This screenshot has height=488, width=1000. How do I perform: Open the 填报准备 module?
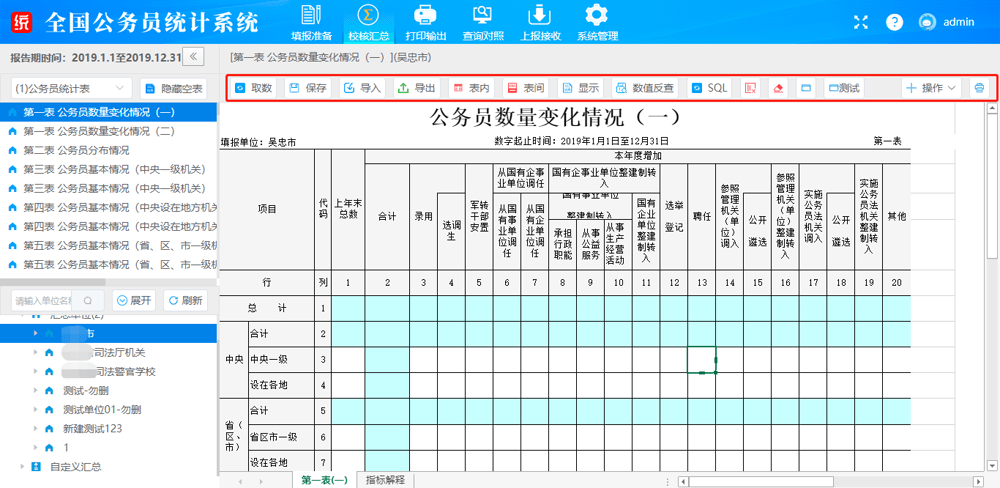click(311, 22)
